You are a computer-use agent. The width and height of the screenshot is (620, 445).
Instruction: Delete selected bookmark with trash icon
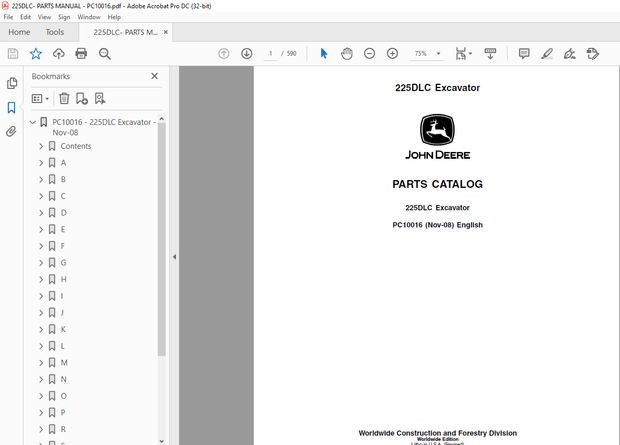click(64, 98)
